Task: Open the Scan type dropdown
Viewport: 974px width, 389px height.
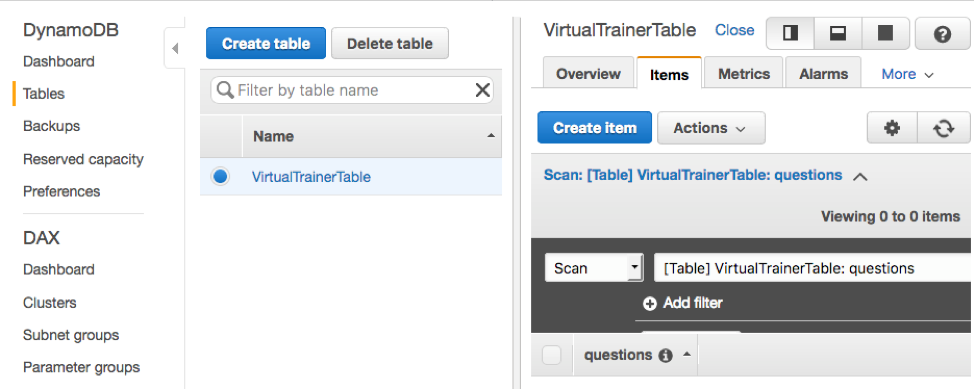Action: click(x=594, y=268)
